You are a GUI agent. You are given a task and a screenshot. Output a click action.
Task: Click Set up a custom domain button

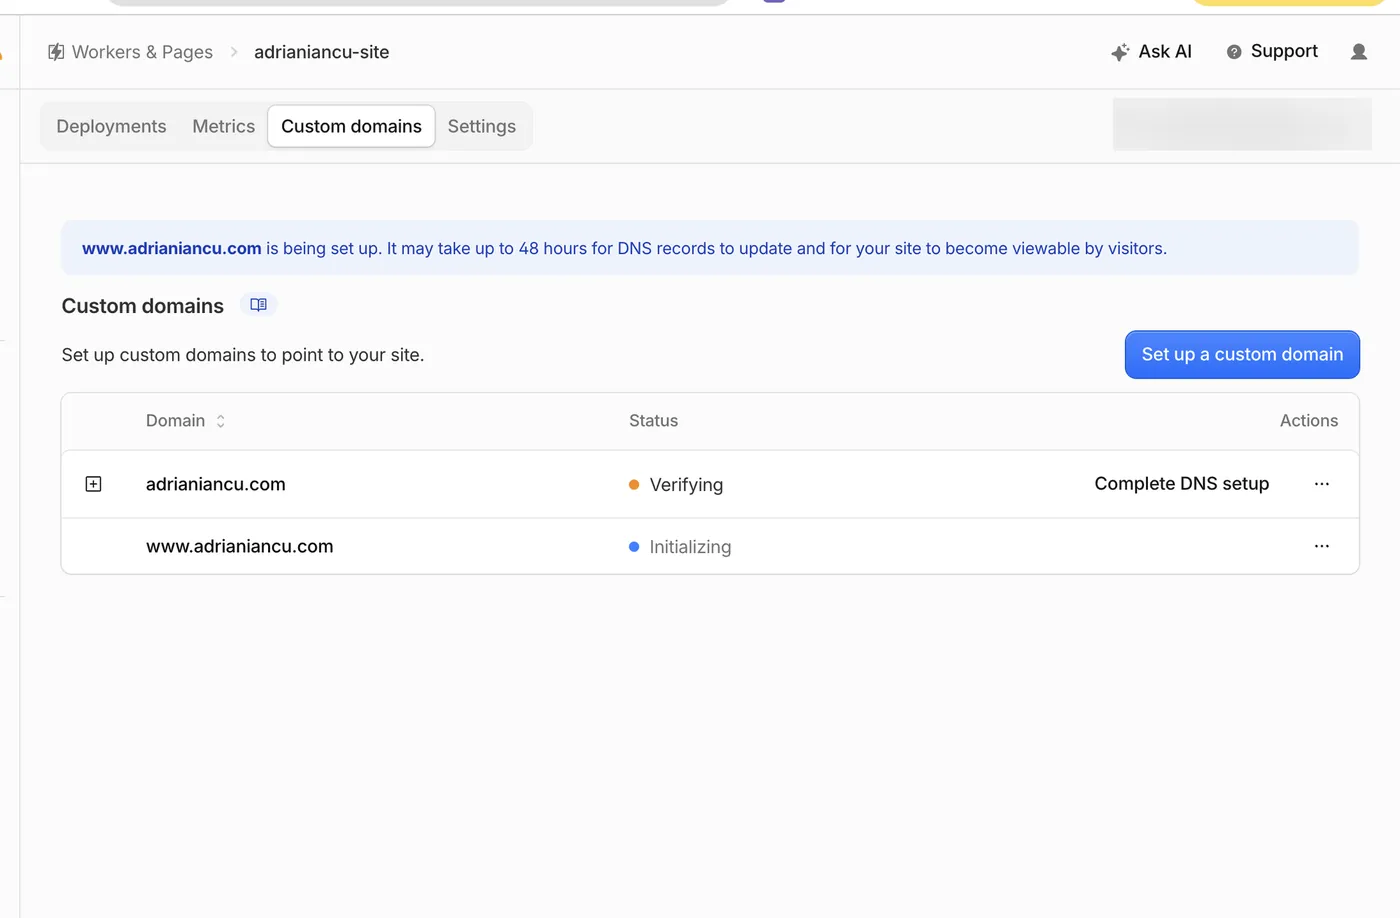click(x=1242, y=355)
